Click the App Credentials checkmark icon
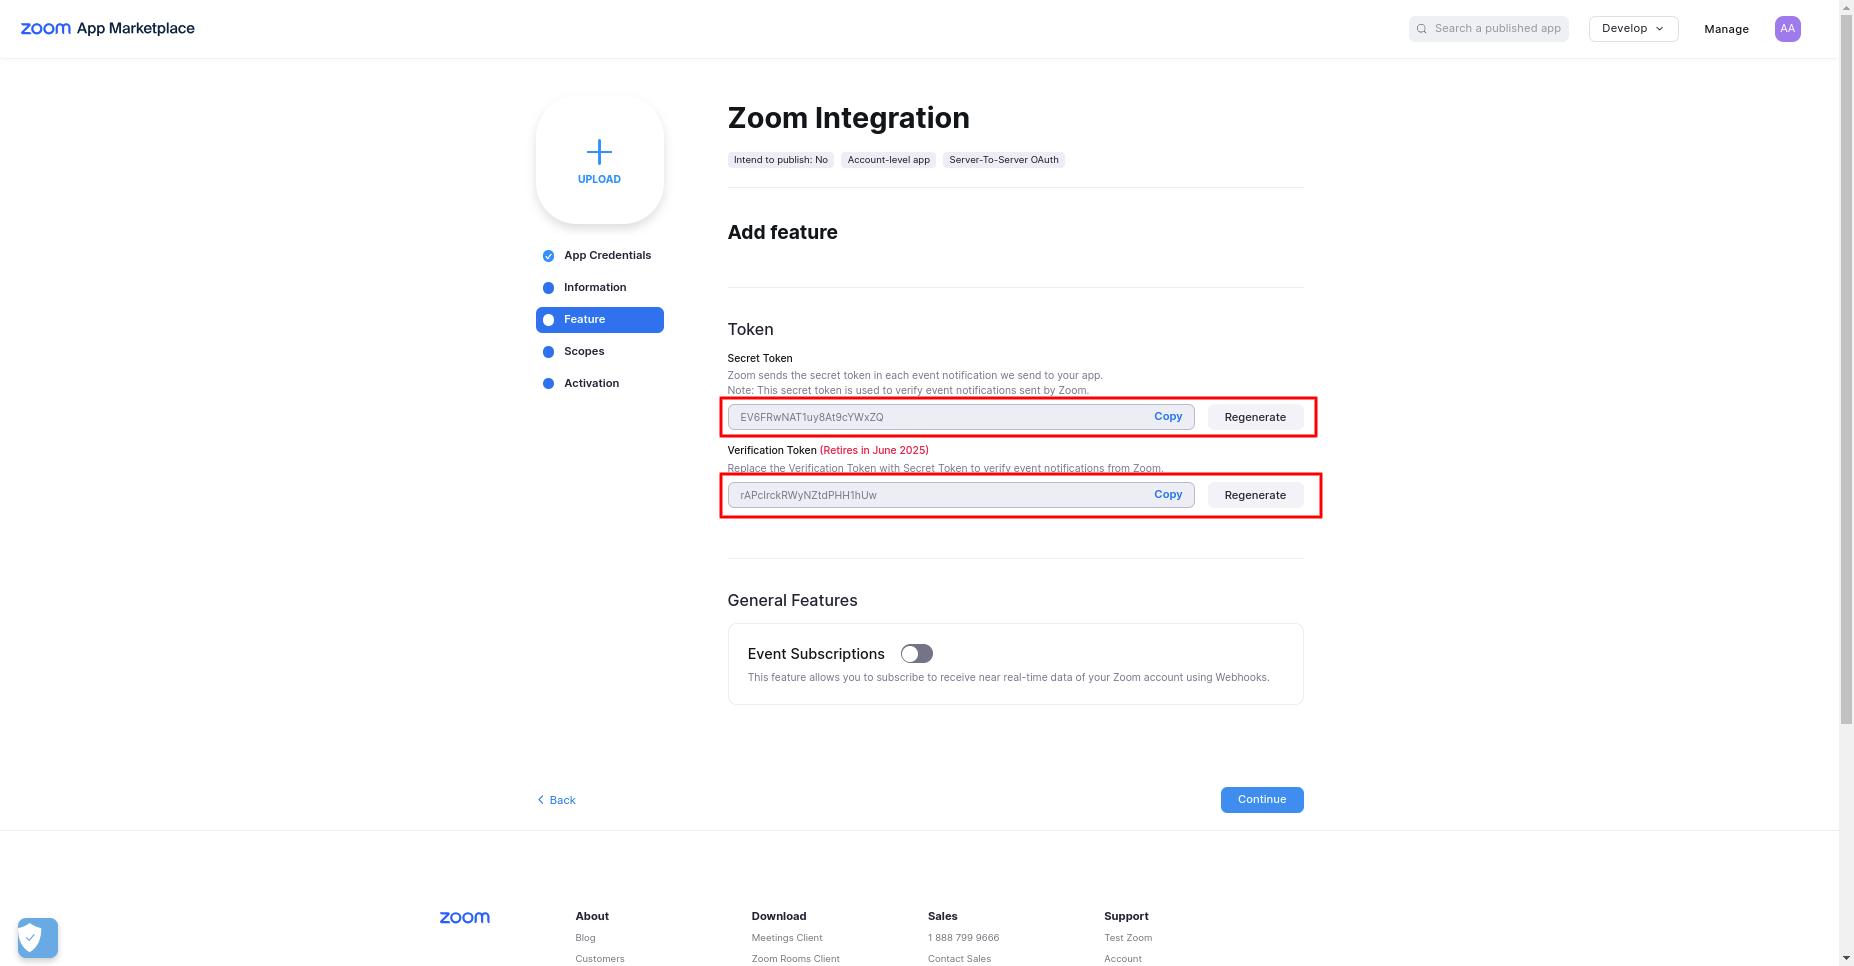This screenshot has width=1854, height=966. (x=548, y=256)
